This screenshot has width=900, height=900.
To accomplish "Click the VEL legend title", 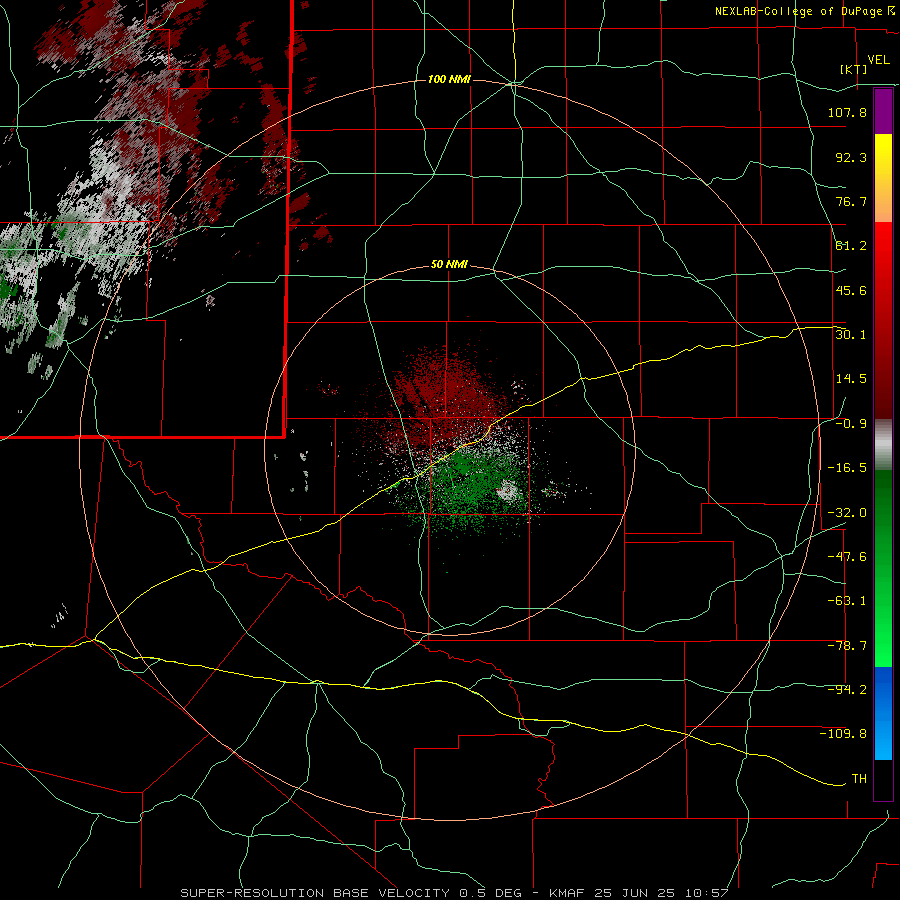I will coord(878,60).
